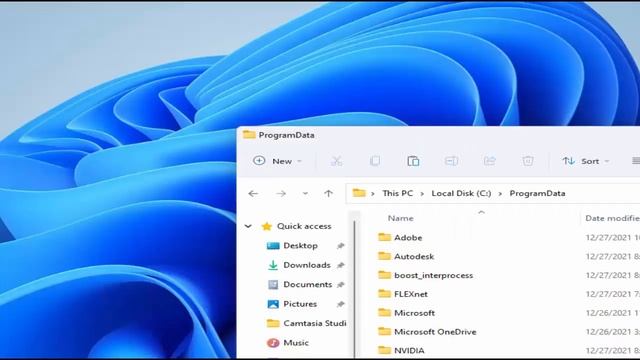Image resolution: width=640 pixels, height=360 pixels.
Task: Click the Desktop icon in sidebar
Action: 273,246
